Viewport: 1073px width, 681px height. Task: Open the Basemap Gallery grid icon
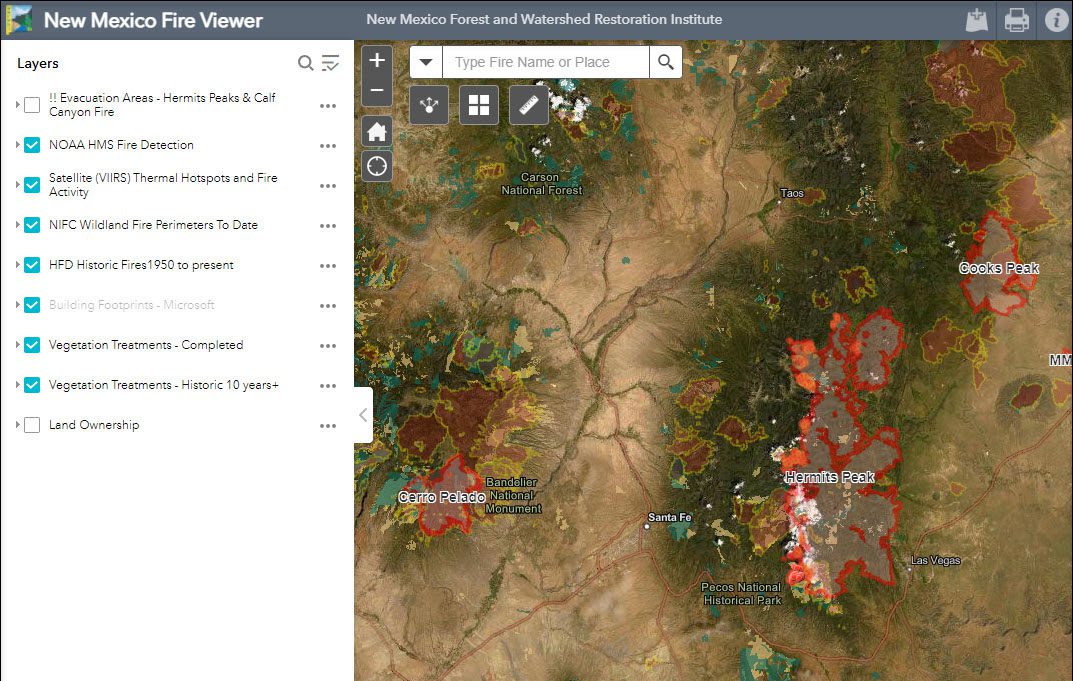click(x=478, y=104)
